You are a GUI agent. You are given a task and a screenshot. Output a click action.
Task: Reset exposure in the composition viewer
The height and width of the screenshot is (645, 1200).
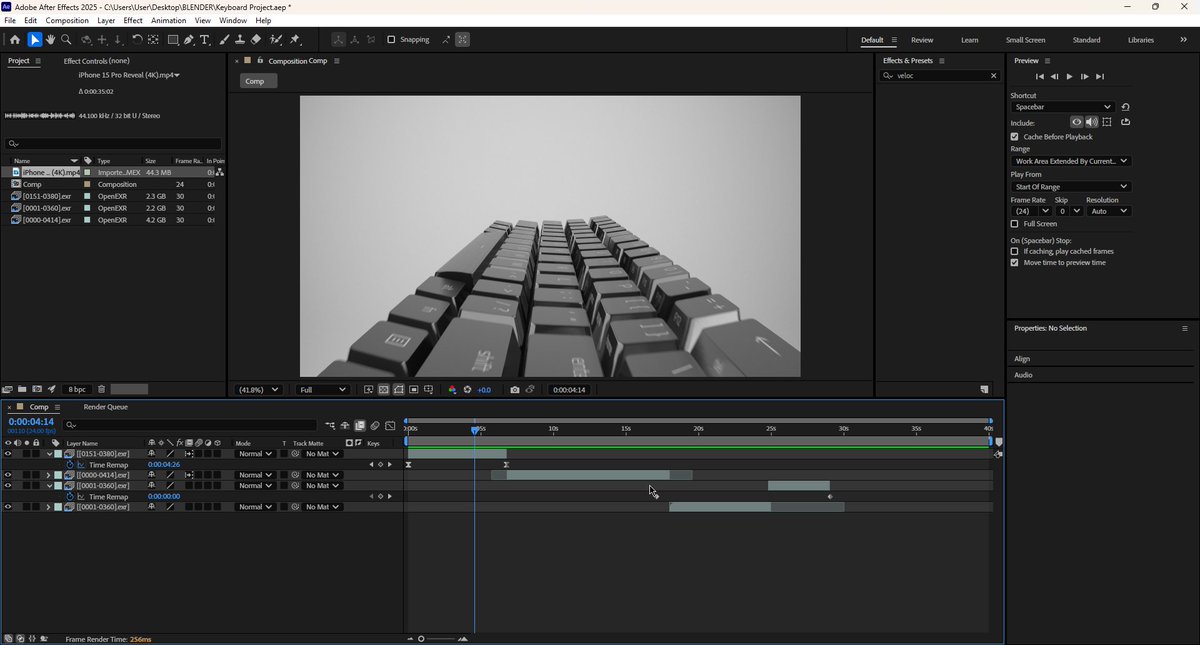(467, 390)
